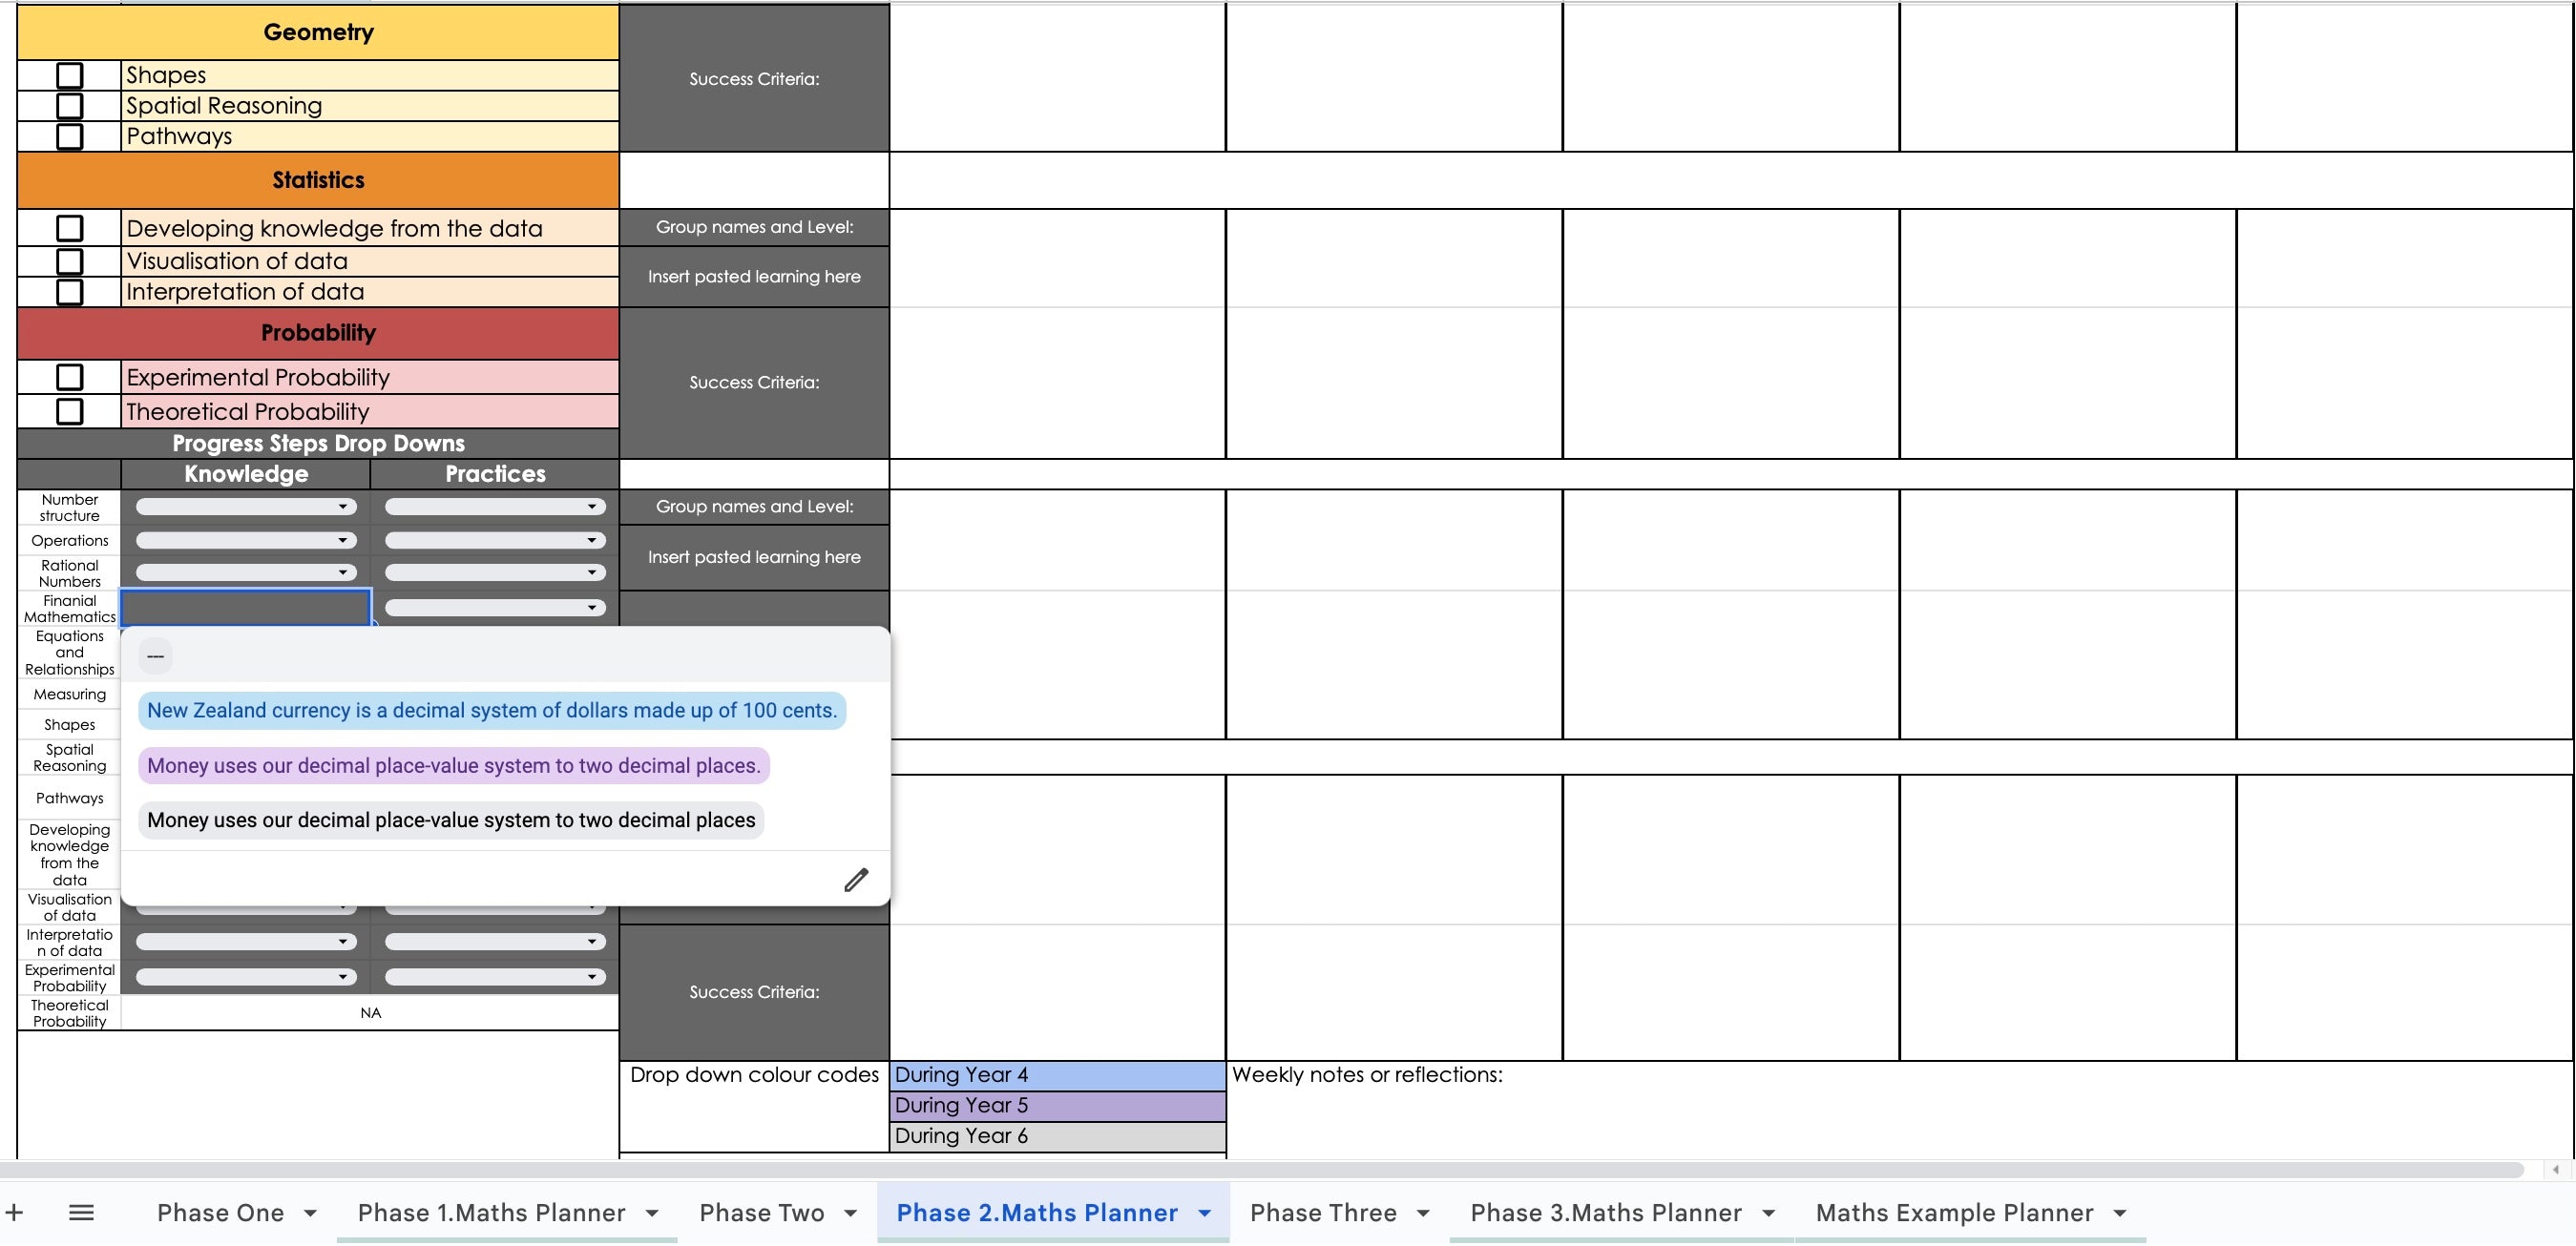Open the Practices dropdown for Rational Numbers
The height and width of the screenshot is (1246, 2576).
494,571
